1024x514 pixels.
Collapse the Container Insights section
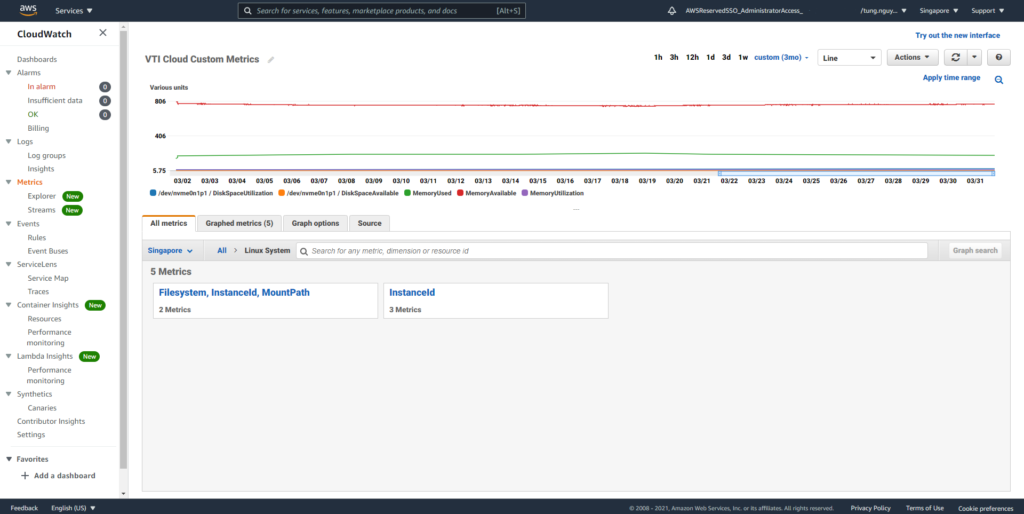tap(8, 305)
